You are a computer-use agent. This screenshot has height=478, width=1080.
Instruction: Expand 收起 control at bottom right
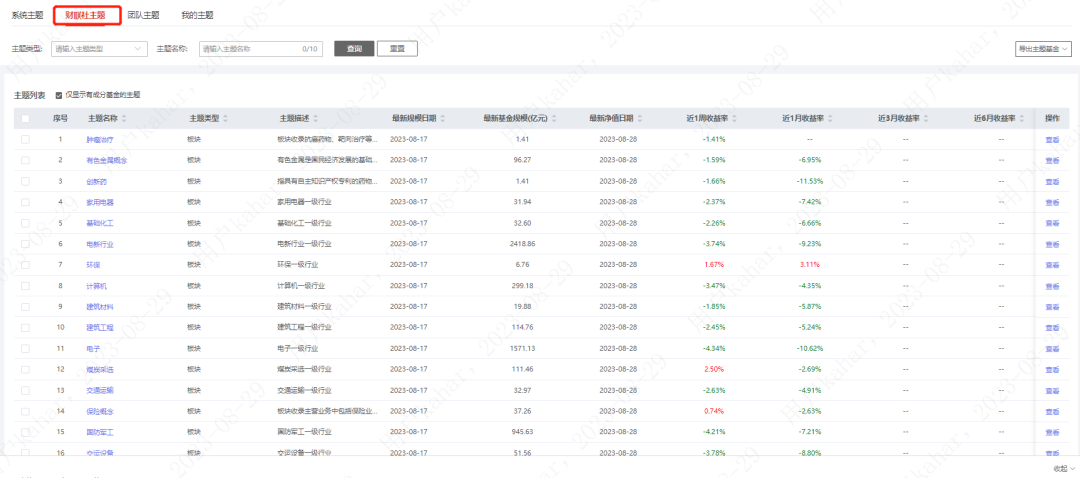pos(1063,468)
